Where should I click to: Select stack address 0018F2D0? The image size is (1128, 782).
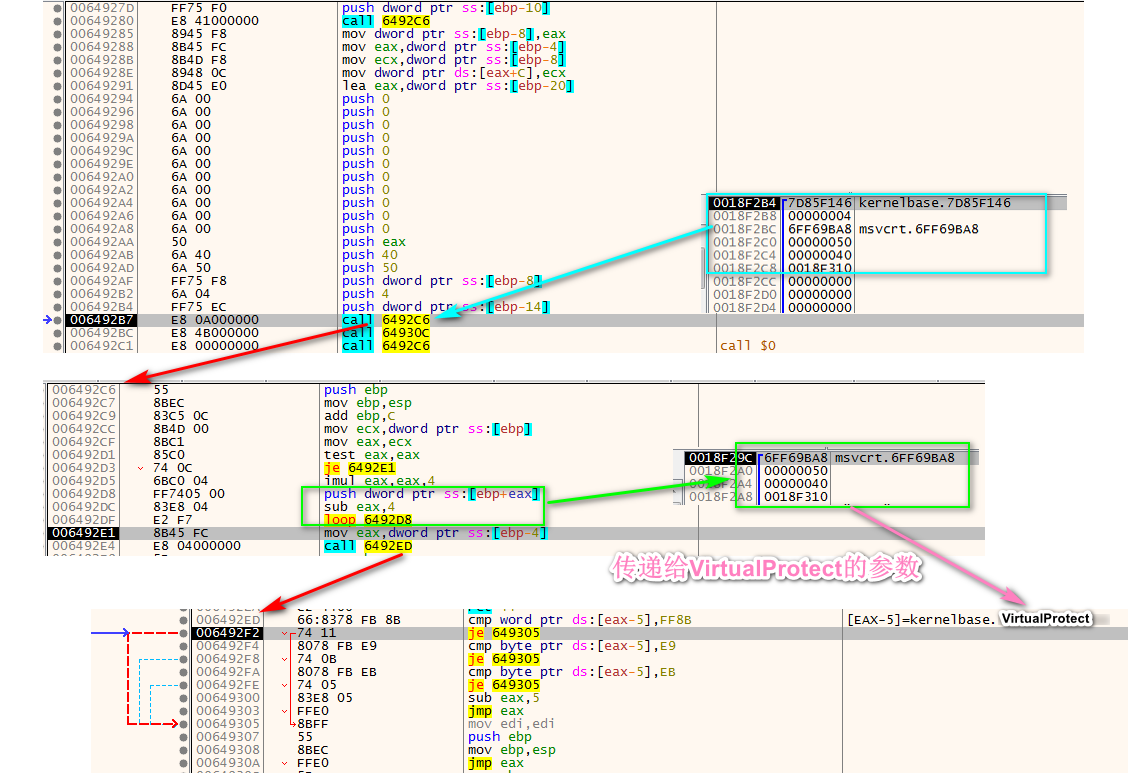745,294
